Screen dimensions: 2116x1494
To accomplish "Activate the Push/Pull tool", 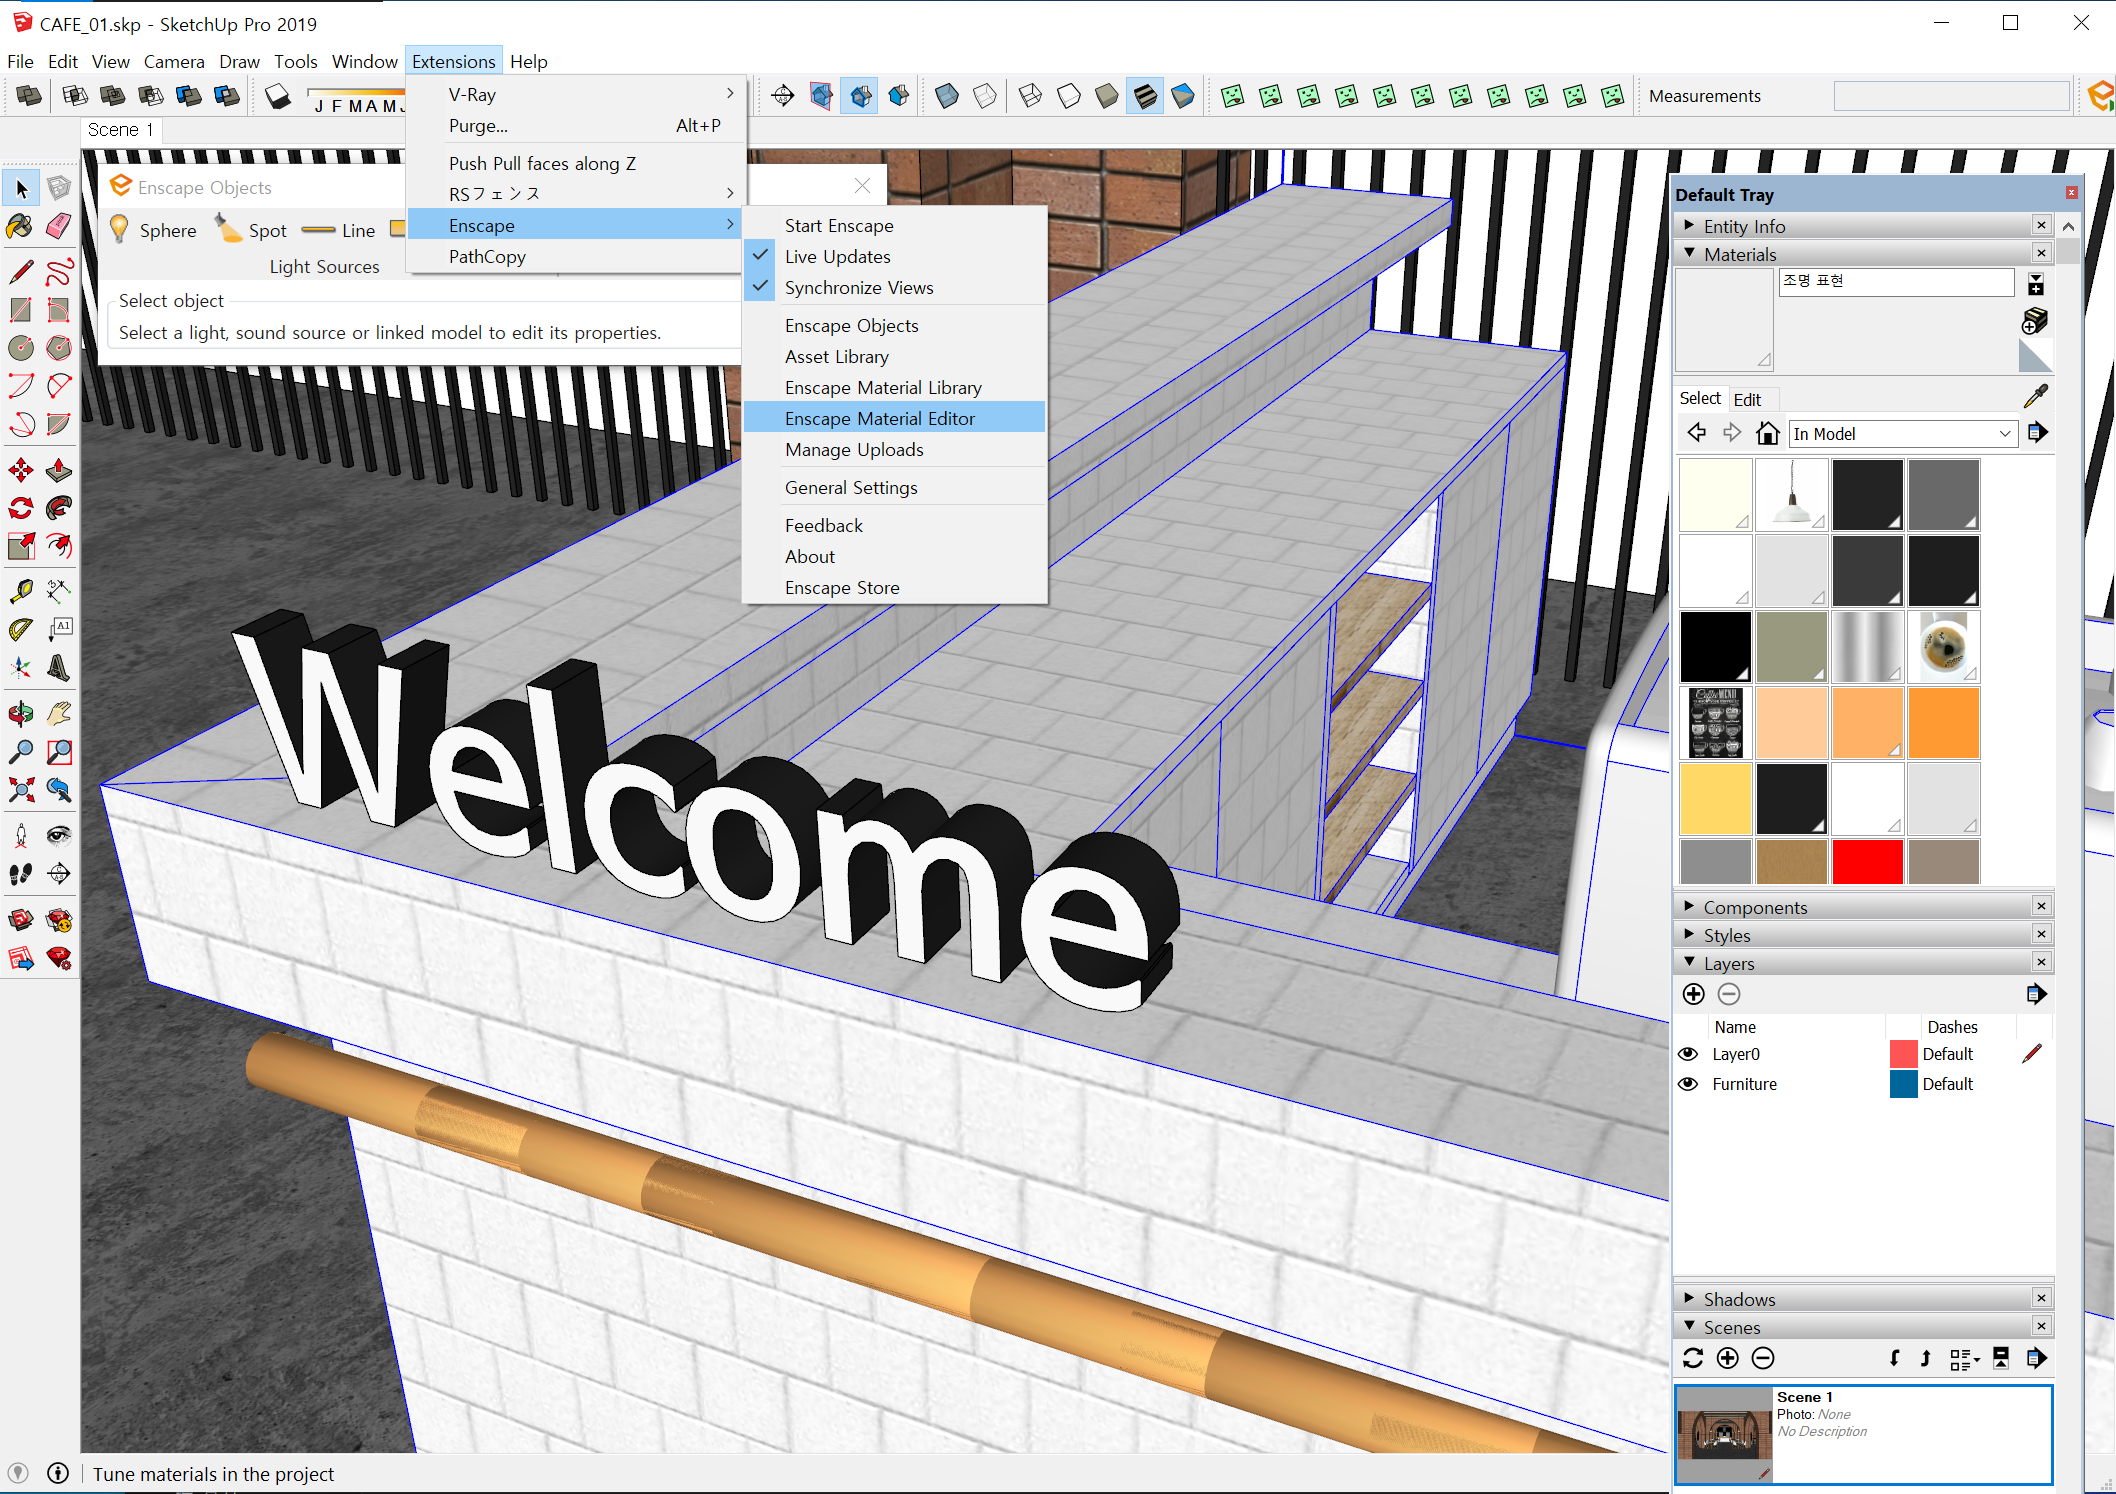I will point(59,470).
